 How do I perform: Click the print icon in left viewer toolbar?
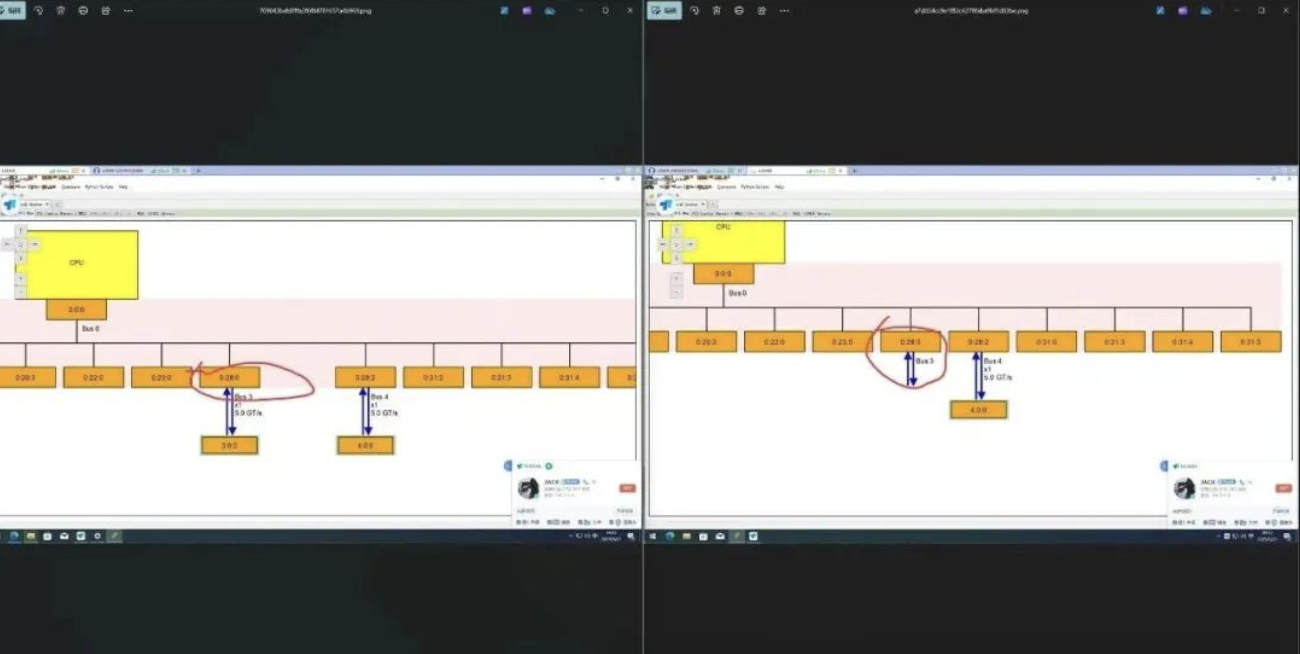[x=83, y=10]
